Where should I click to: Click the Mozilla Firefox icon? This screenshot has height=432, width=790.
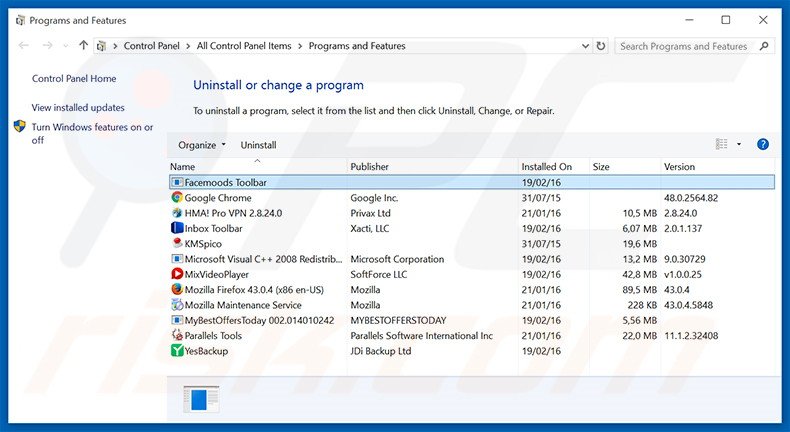click(x=177, y=289)
